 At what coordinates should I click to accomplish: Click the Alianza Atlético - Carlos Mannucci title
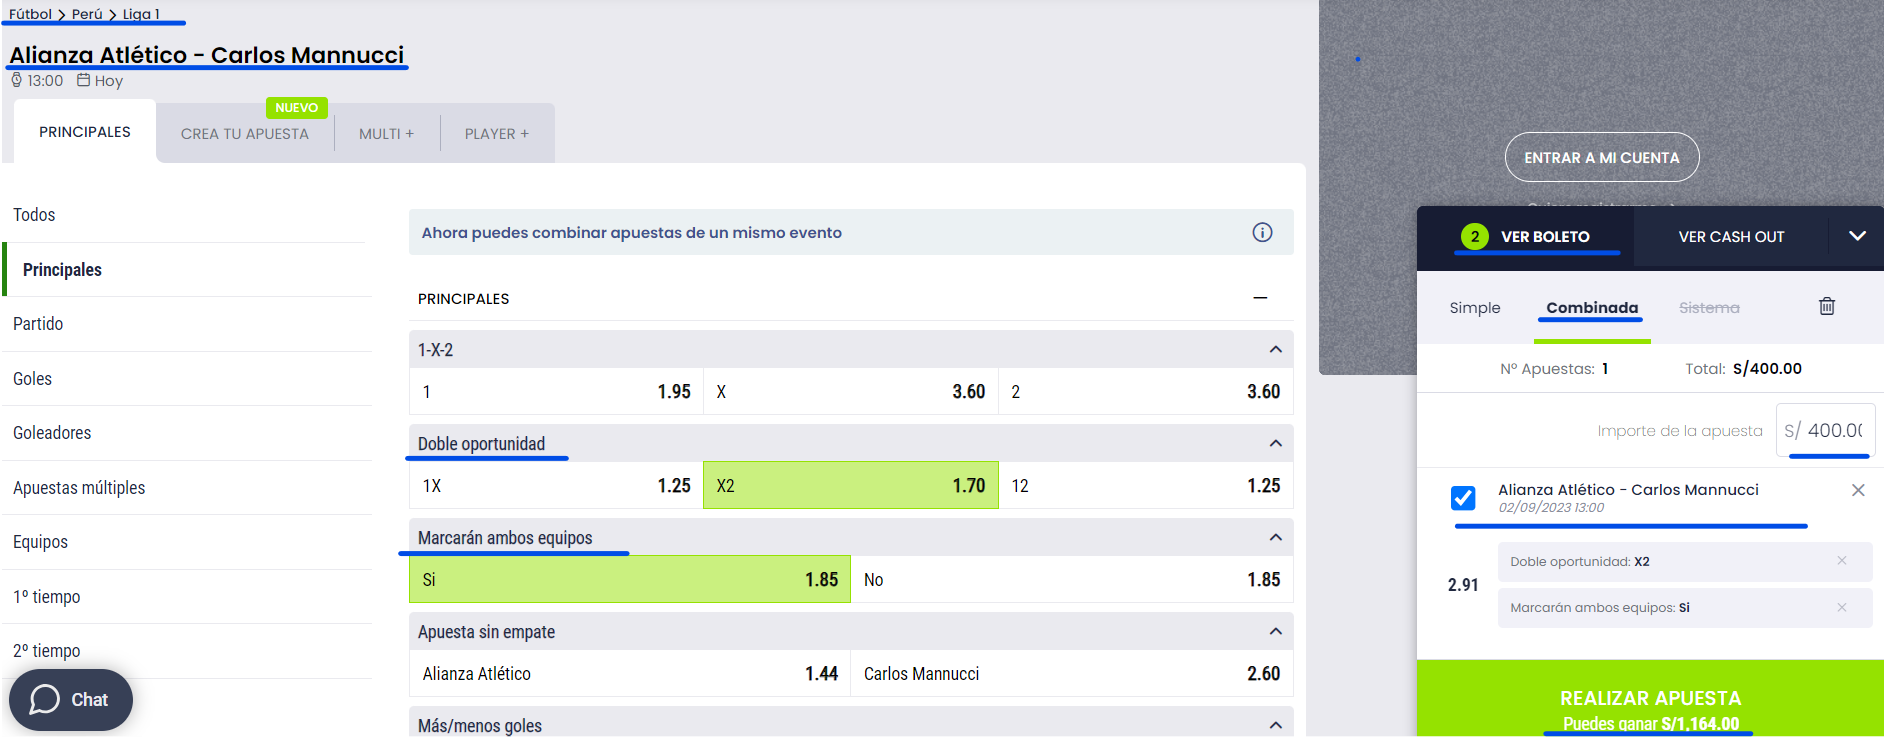(207, 55)
